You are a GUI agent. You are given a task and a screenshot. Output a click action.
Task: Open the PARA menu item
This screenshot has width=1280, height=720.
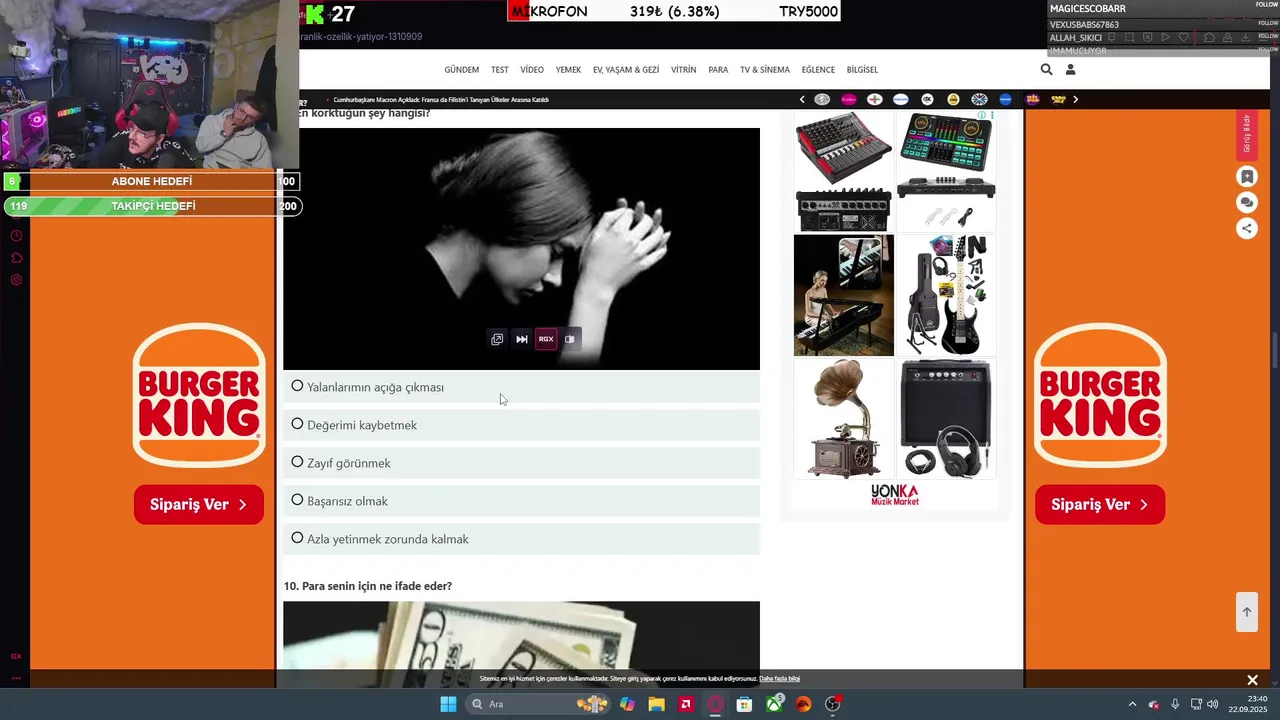(718, 70)
